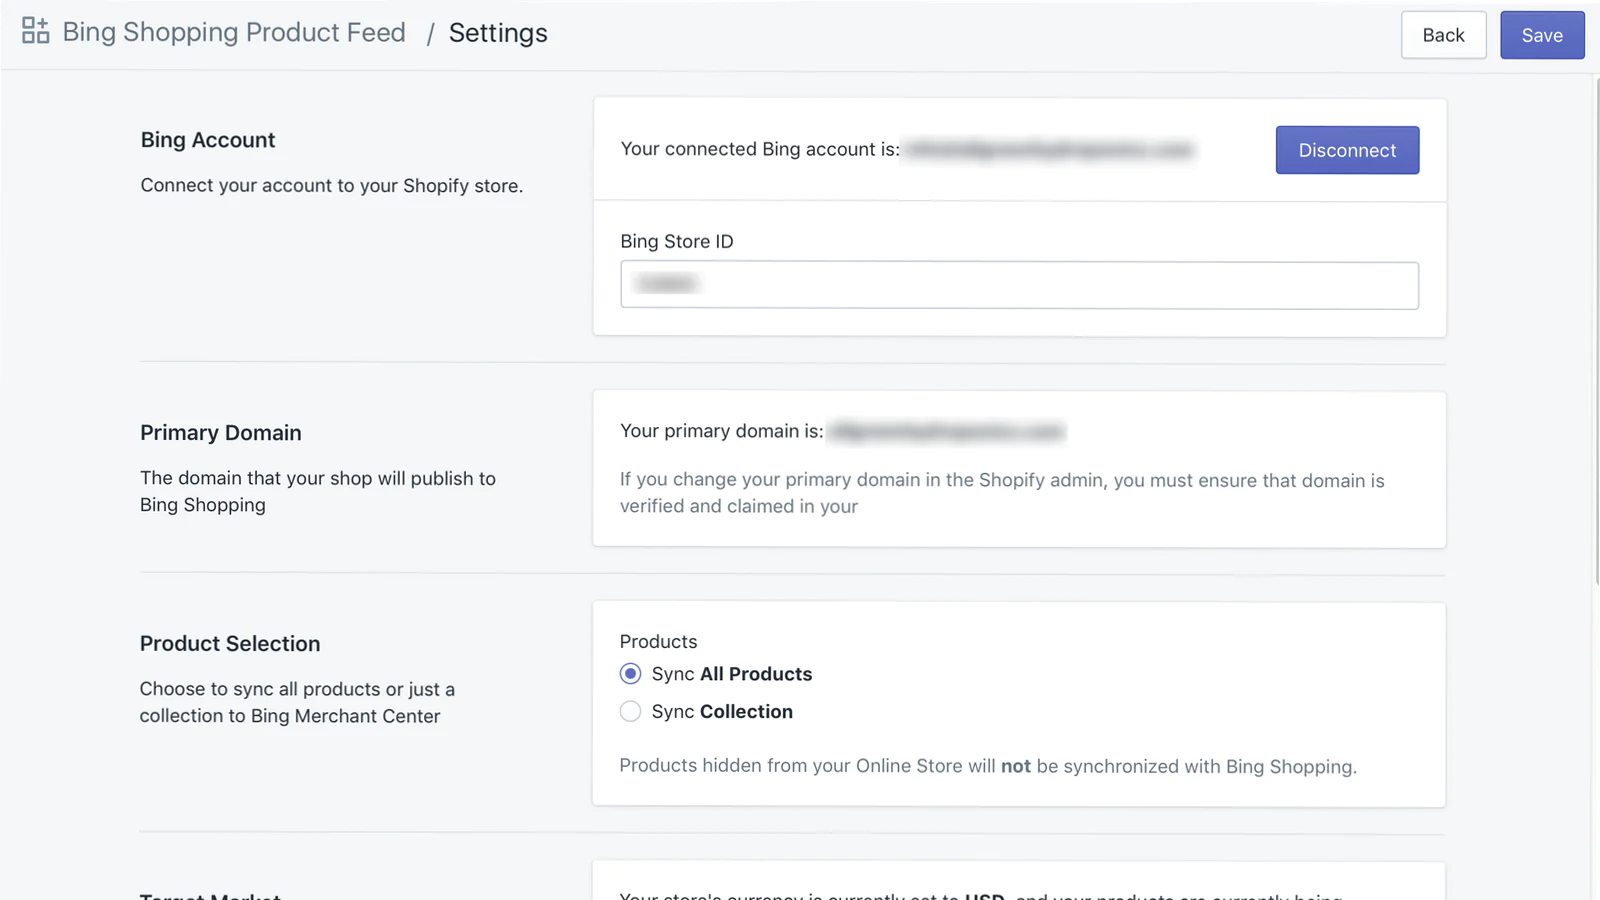Click the Bing Store ID field label

676,242
